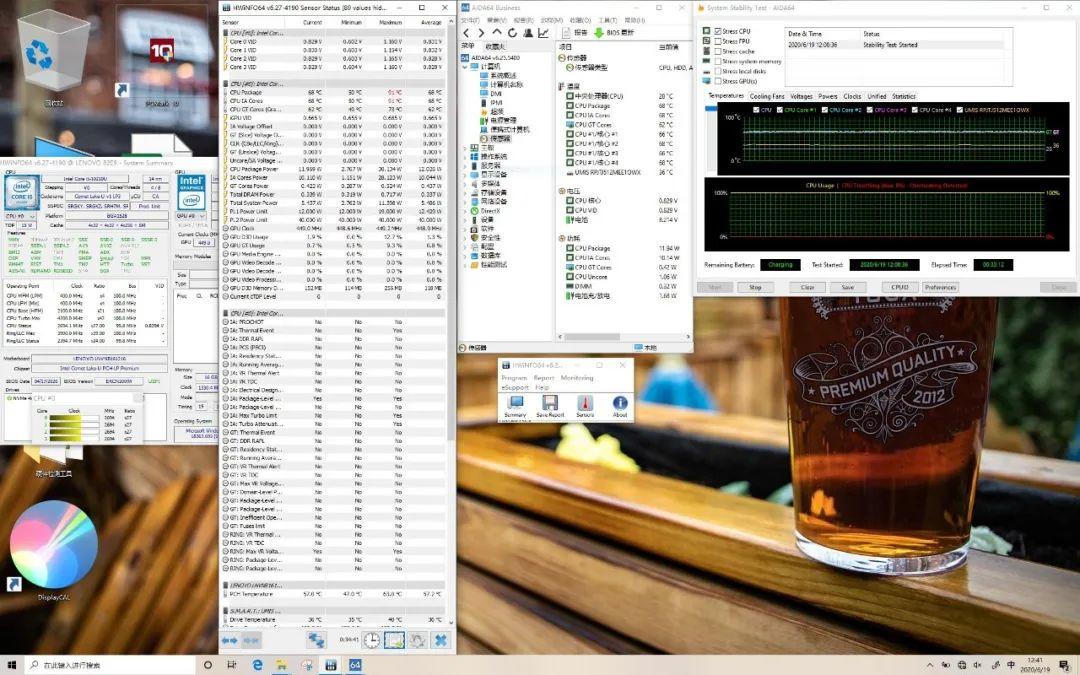Viewport: 1080px width, 675px height.
Task: Enable the Stress FPU checkbox
Action: tap(718, 41)
